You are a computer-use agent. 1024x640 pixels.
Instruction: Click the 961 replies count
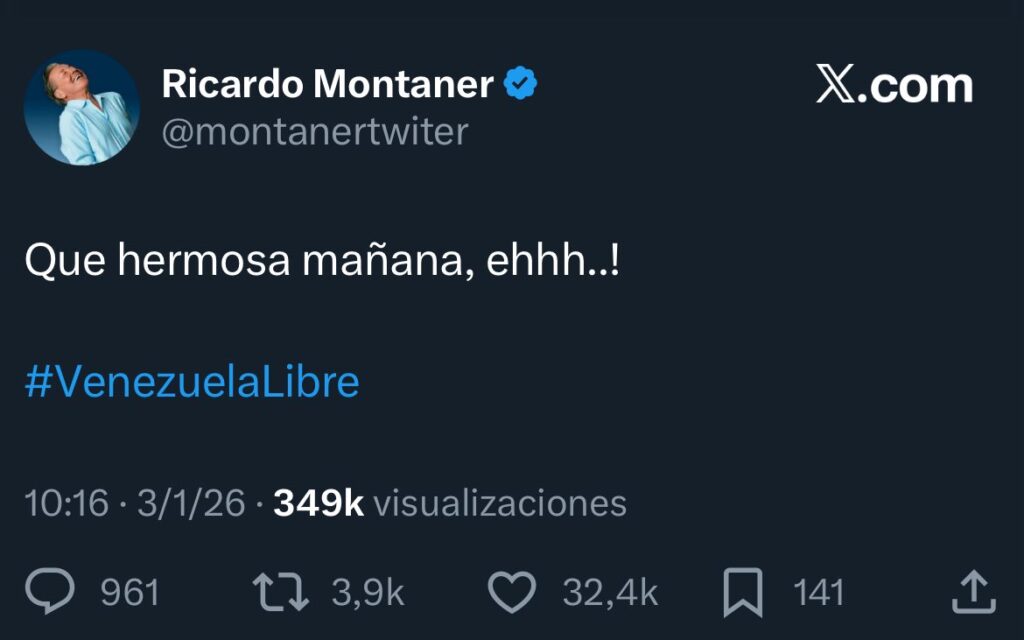(x=130, y=593)
